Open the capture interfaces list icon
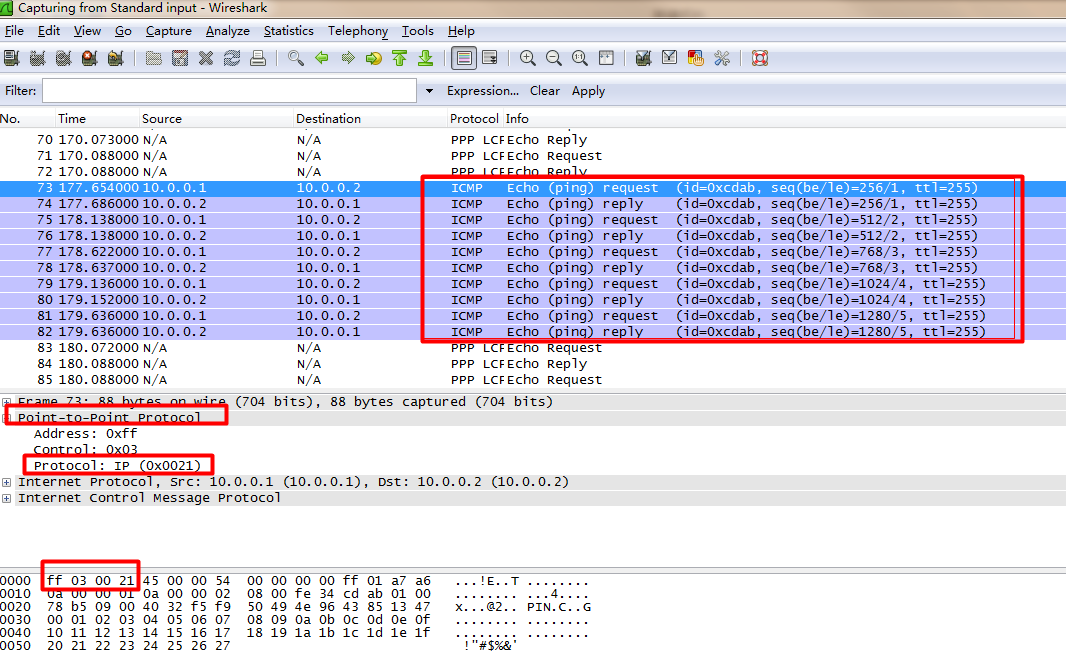 coord(12,58)
